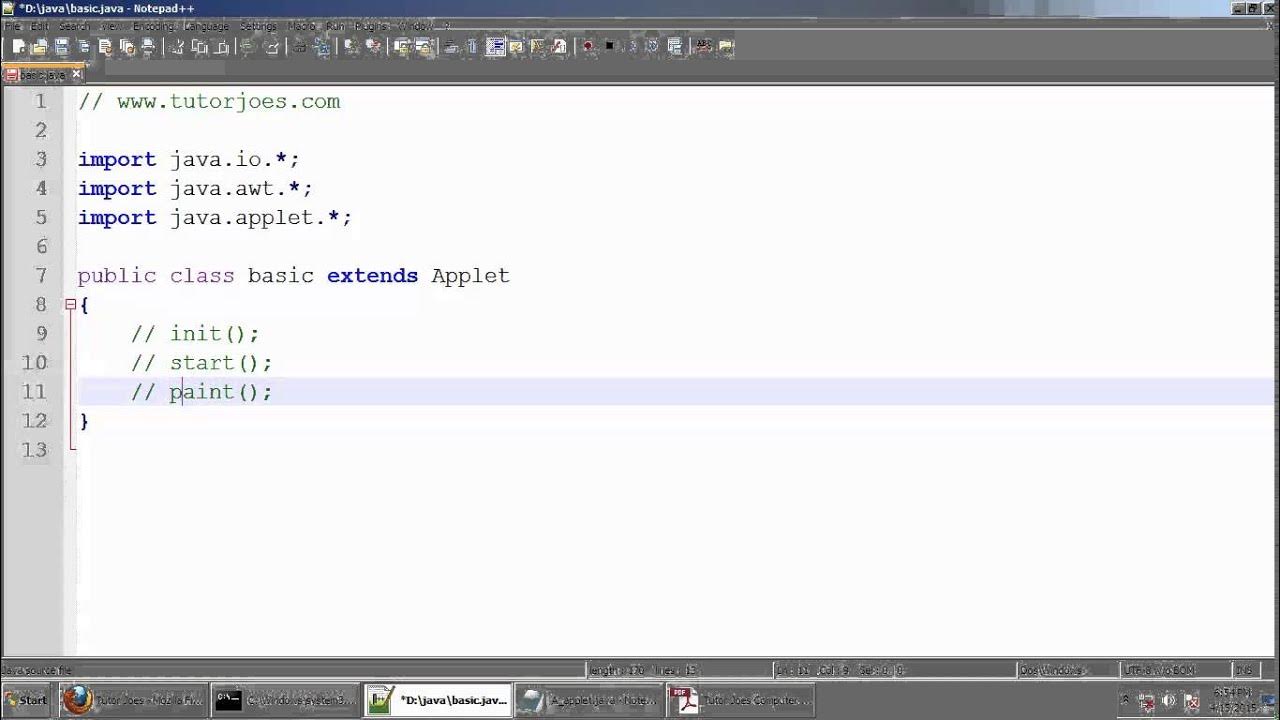This screenshot has height=720, width=1280.
Task: Toggle Word Wrap in the toolbar
Action: point(451,46)
